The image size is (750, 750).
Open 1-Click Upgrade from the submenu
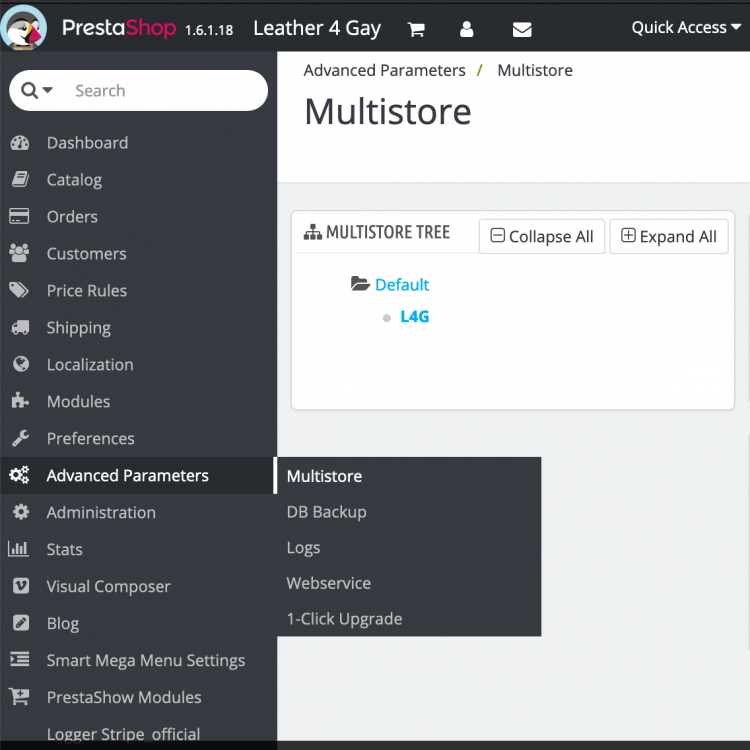(344, 619)
